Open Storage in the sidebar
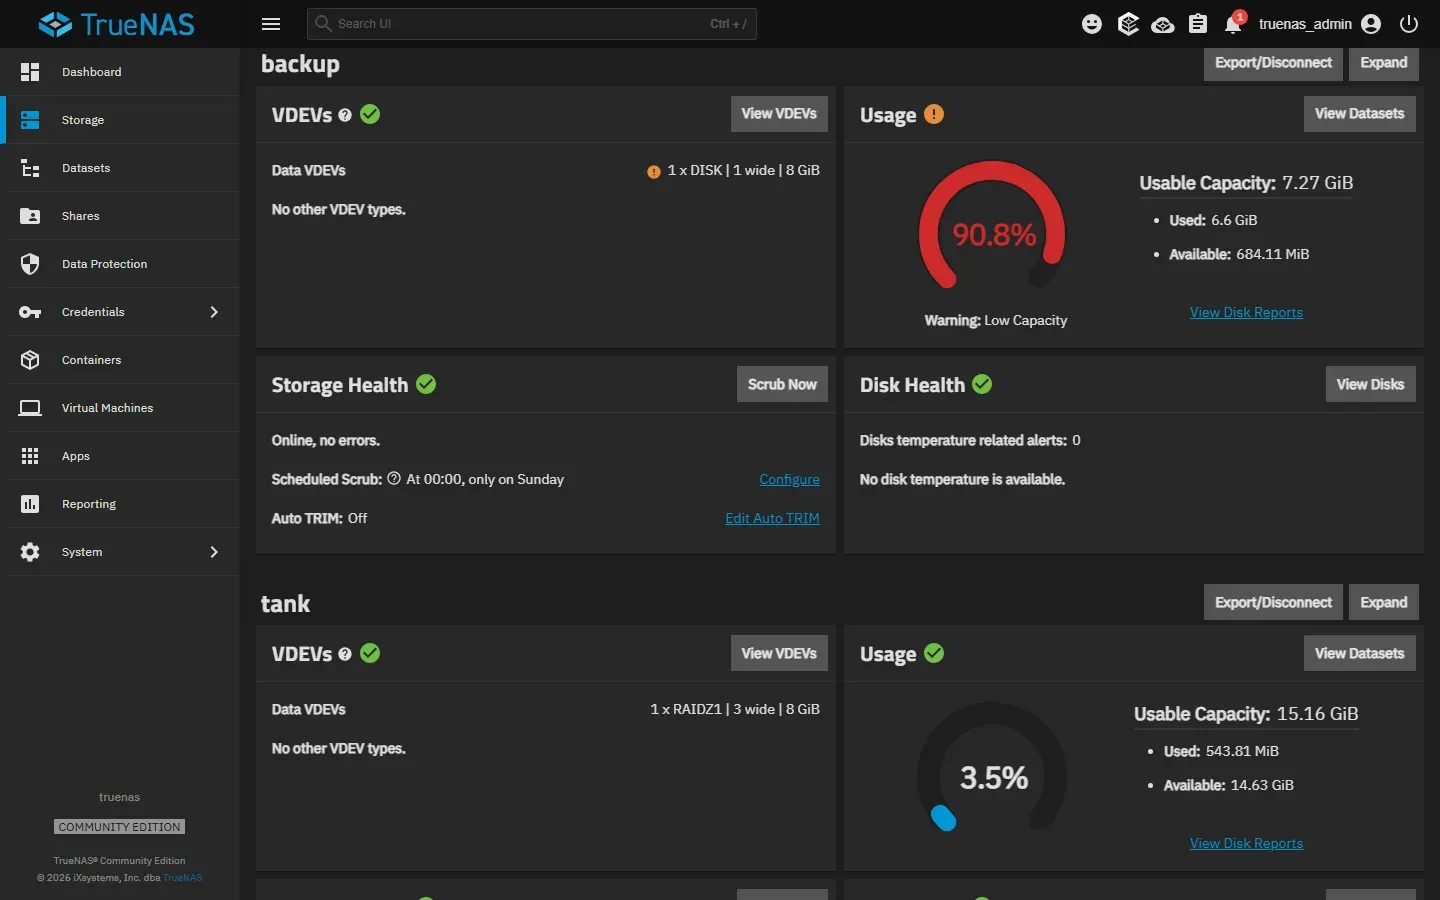 (x=120, y=120)
